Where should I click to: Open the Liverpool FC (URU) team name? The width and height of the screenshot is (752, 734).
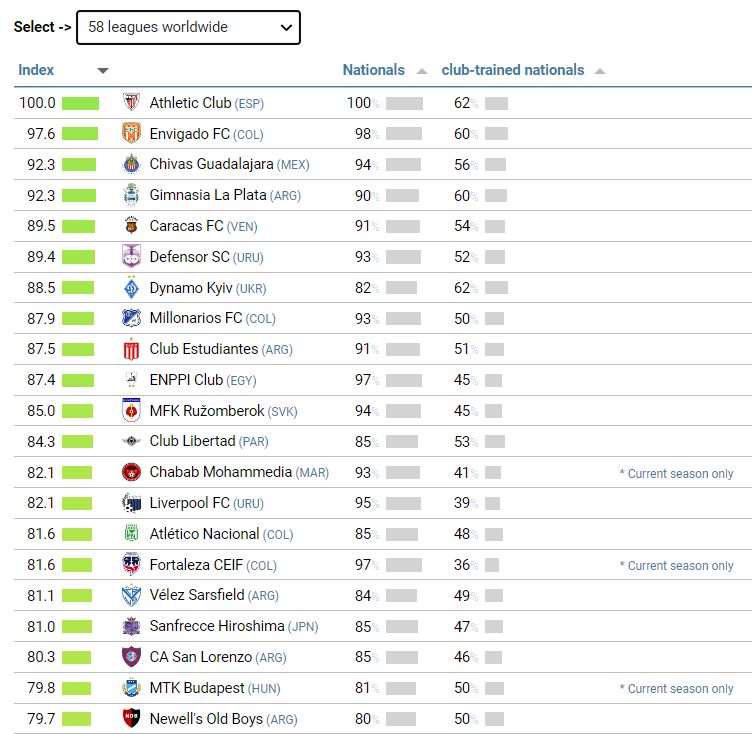192,503
